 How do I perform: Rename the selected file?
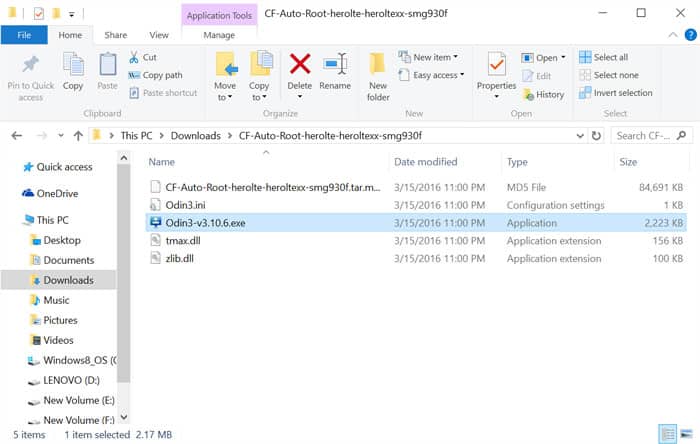pyautogui.click(x=335, y=71)
